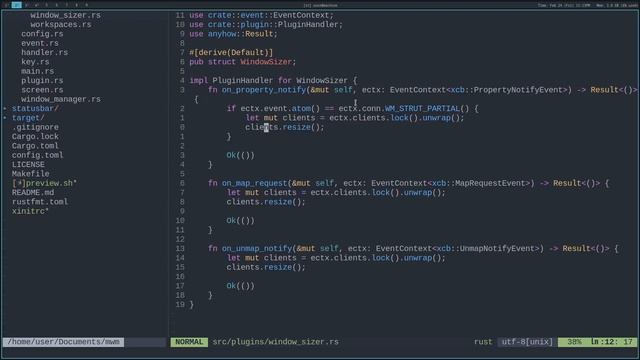
Task: Open config.rs in the file tree
Action: [42, 34]
